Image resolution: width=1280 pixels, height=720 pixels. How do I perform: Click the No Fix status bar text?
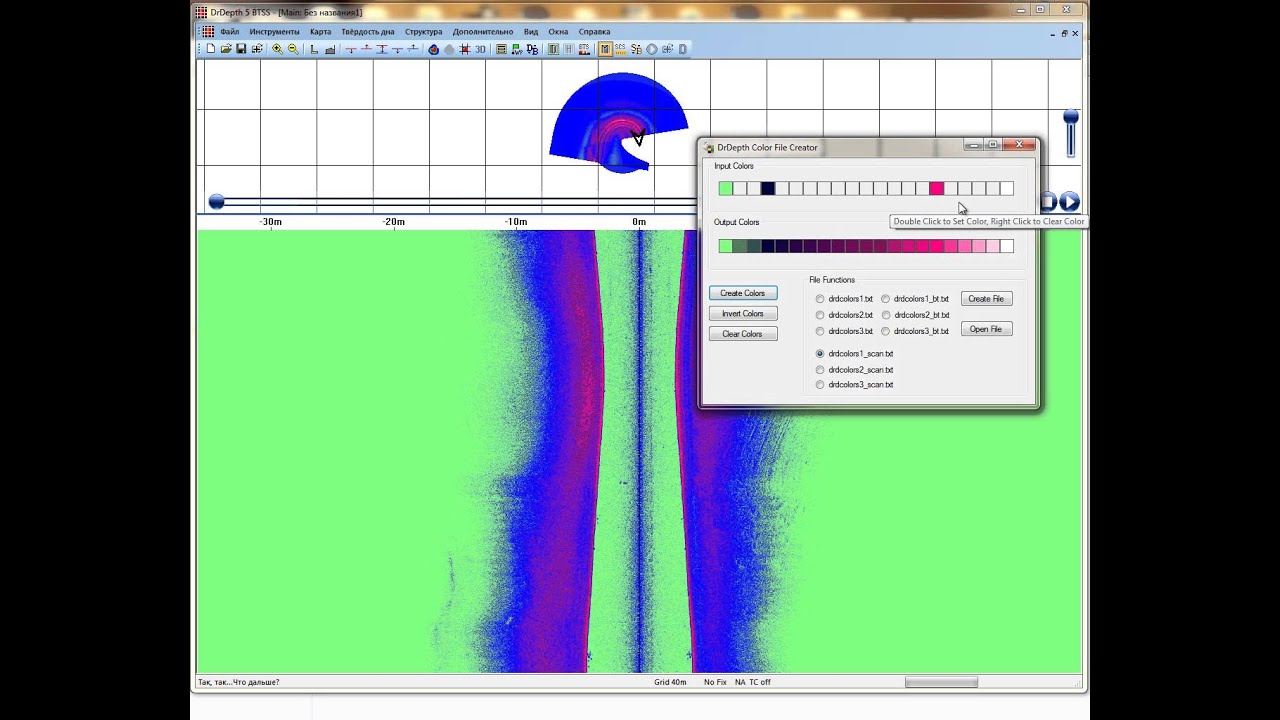715,682
